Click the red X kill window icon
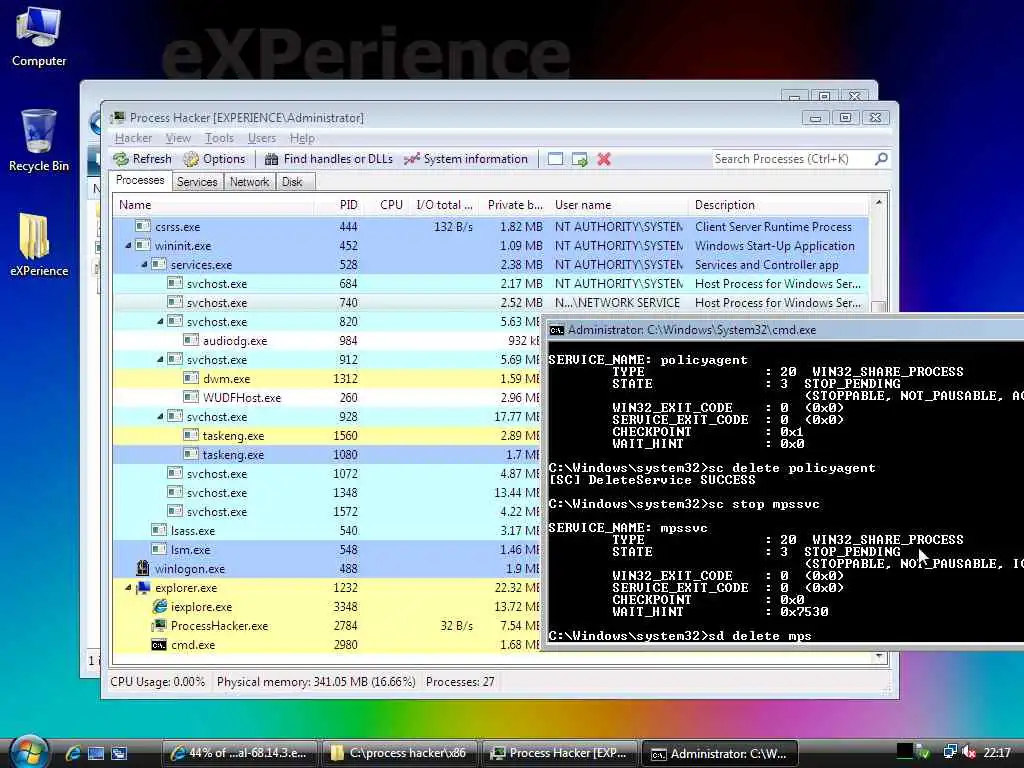 604,159
